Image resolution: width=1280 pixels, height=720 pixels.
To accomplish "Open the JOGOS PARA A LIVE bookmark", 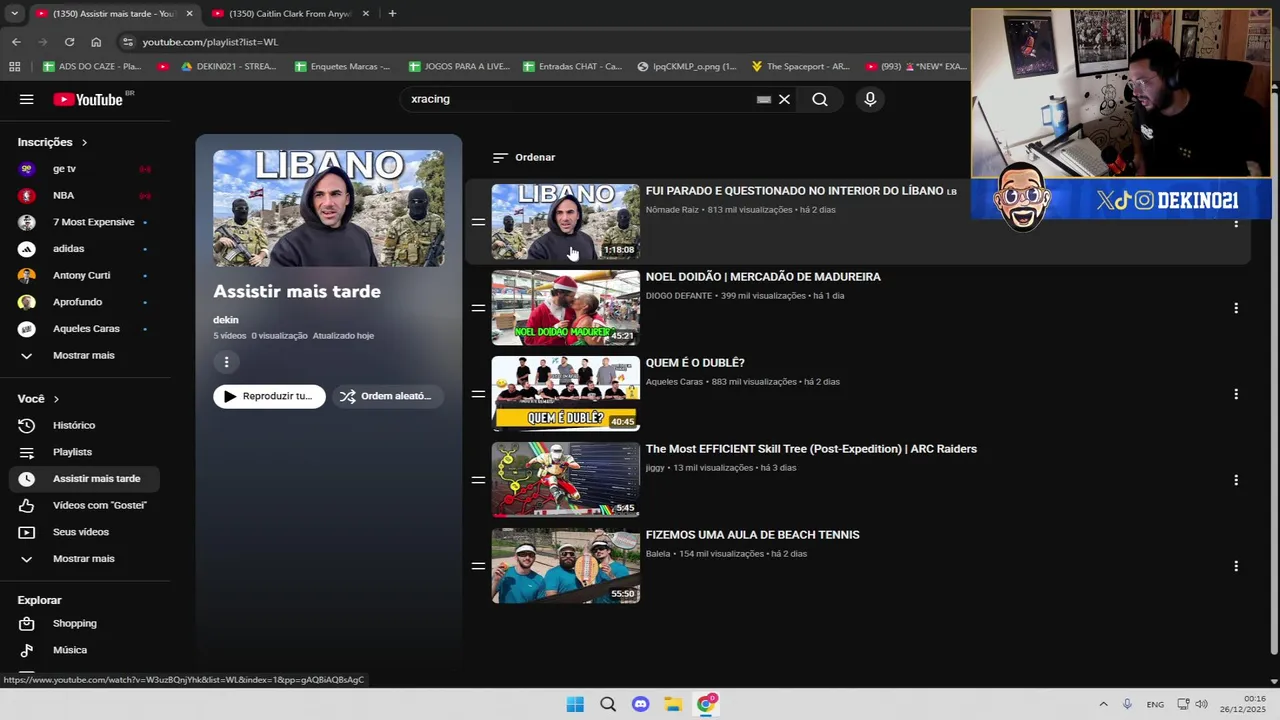I will pos(458,66).
